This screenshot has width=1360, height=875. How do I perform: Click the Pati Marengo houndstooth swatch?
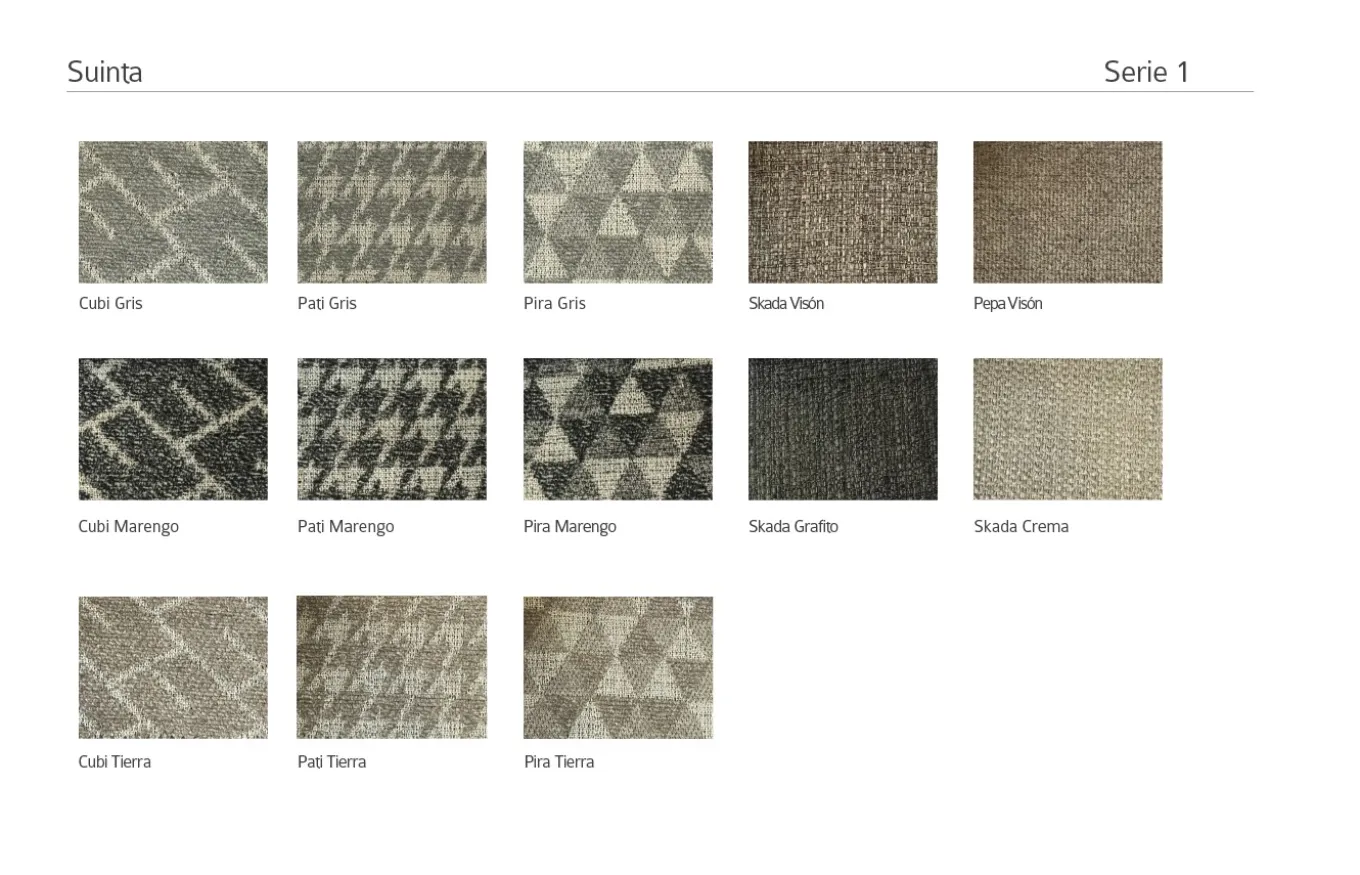391,429
